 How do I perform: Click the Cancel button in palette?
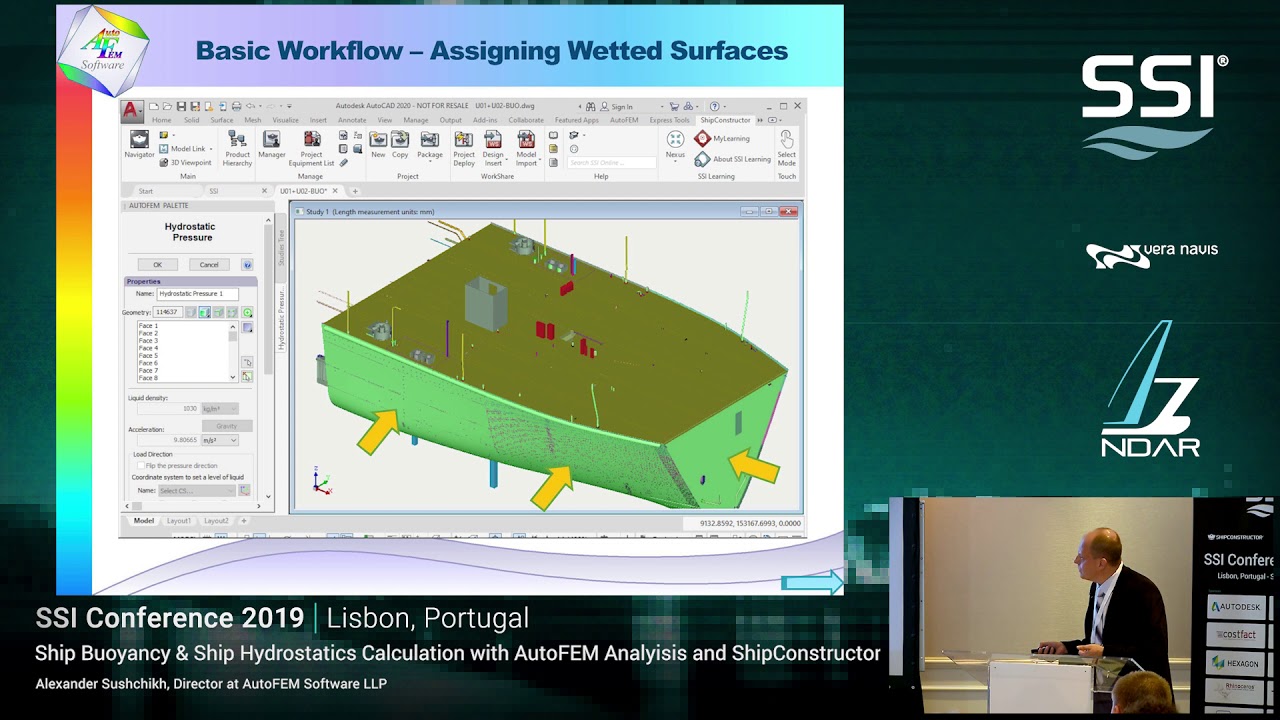click(209, 265)
